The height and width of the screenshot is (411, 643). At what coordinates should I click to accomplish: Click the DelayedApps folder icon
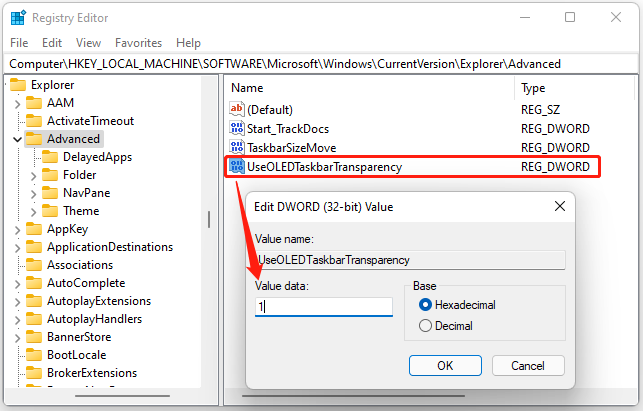click(x=50, y=157)
